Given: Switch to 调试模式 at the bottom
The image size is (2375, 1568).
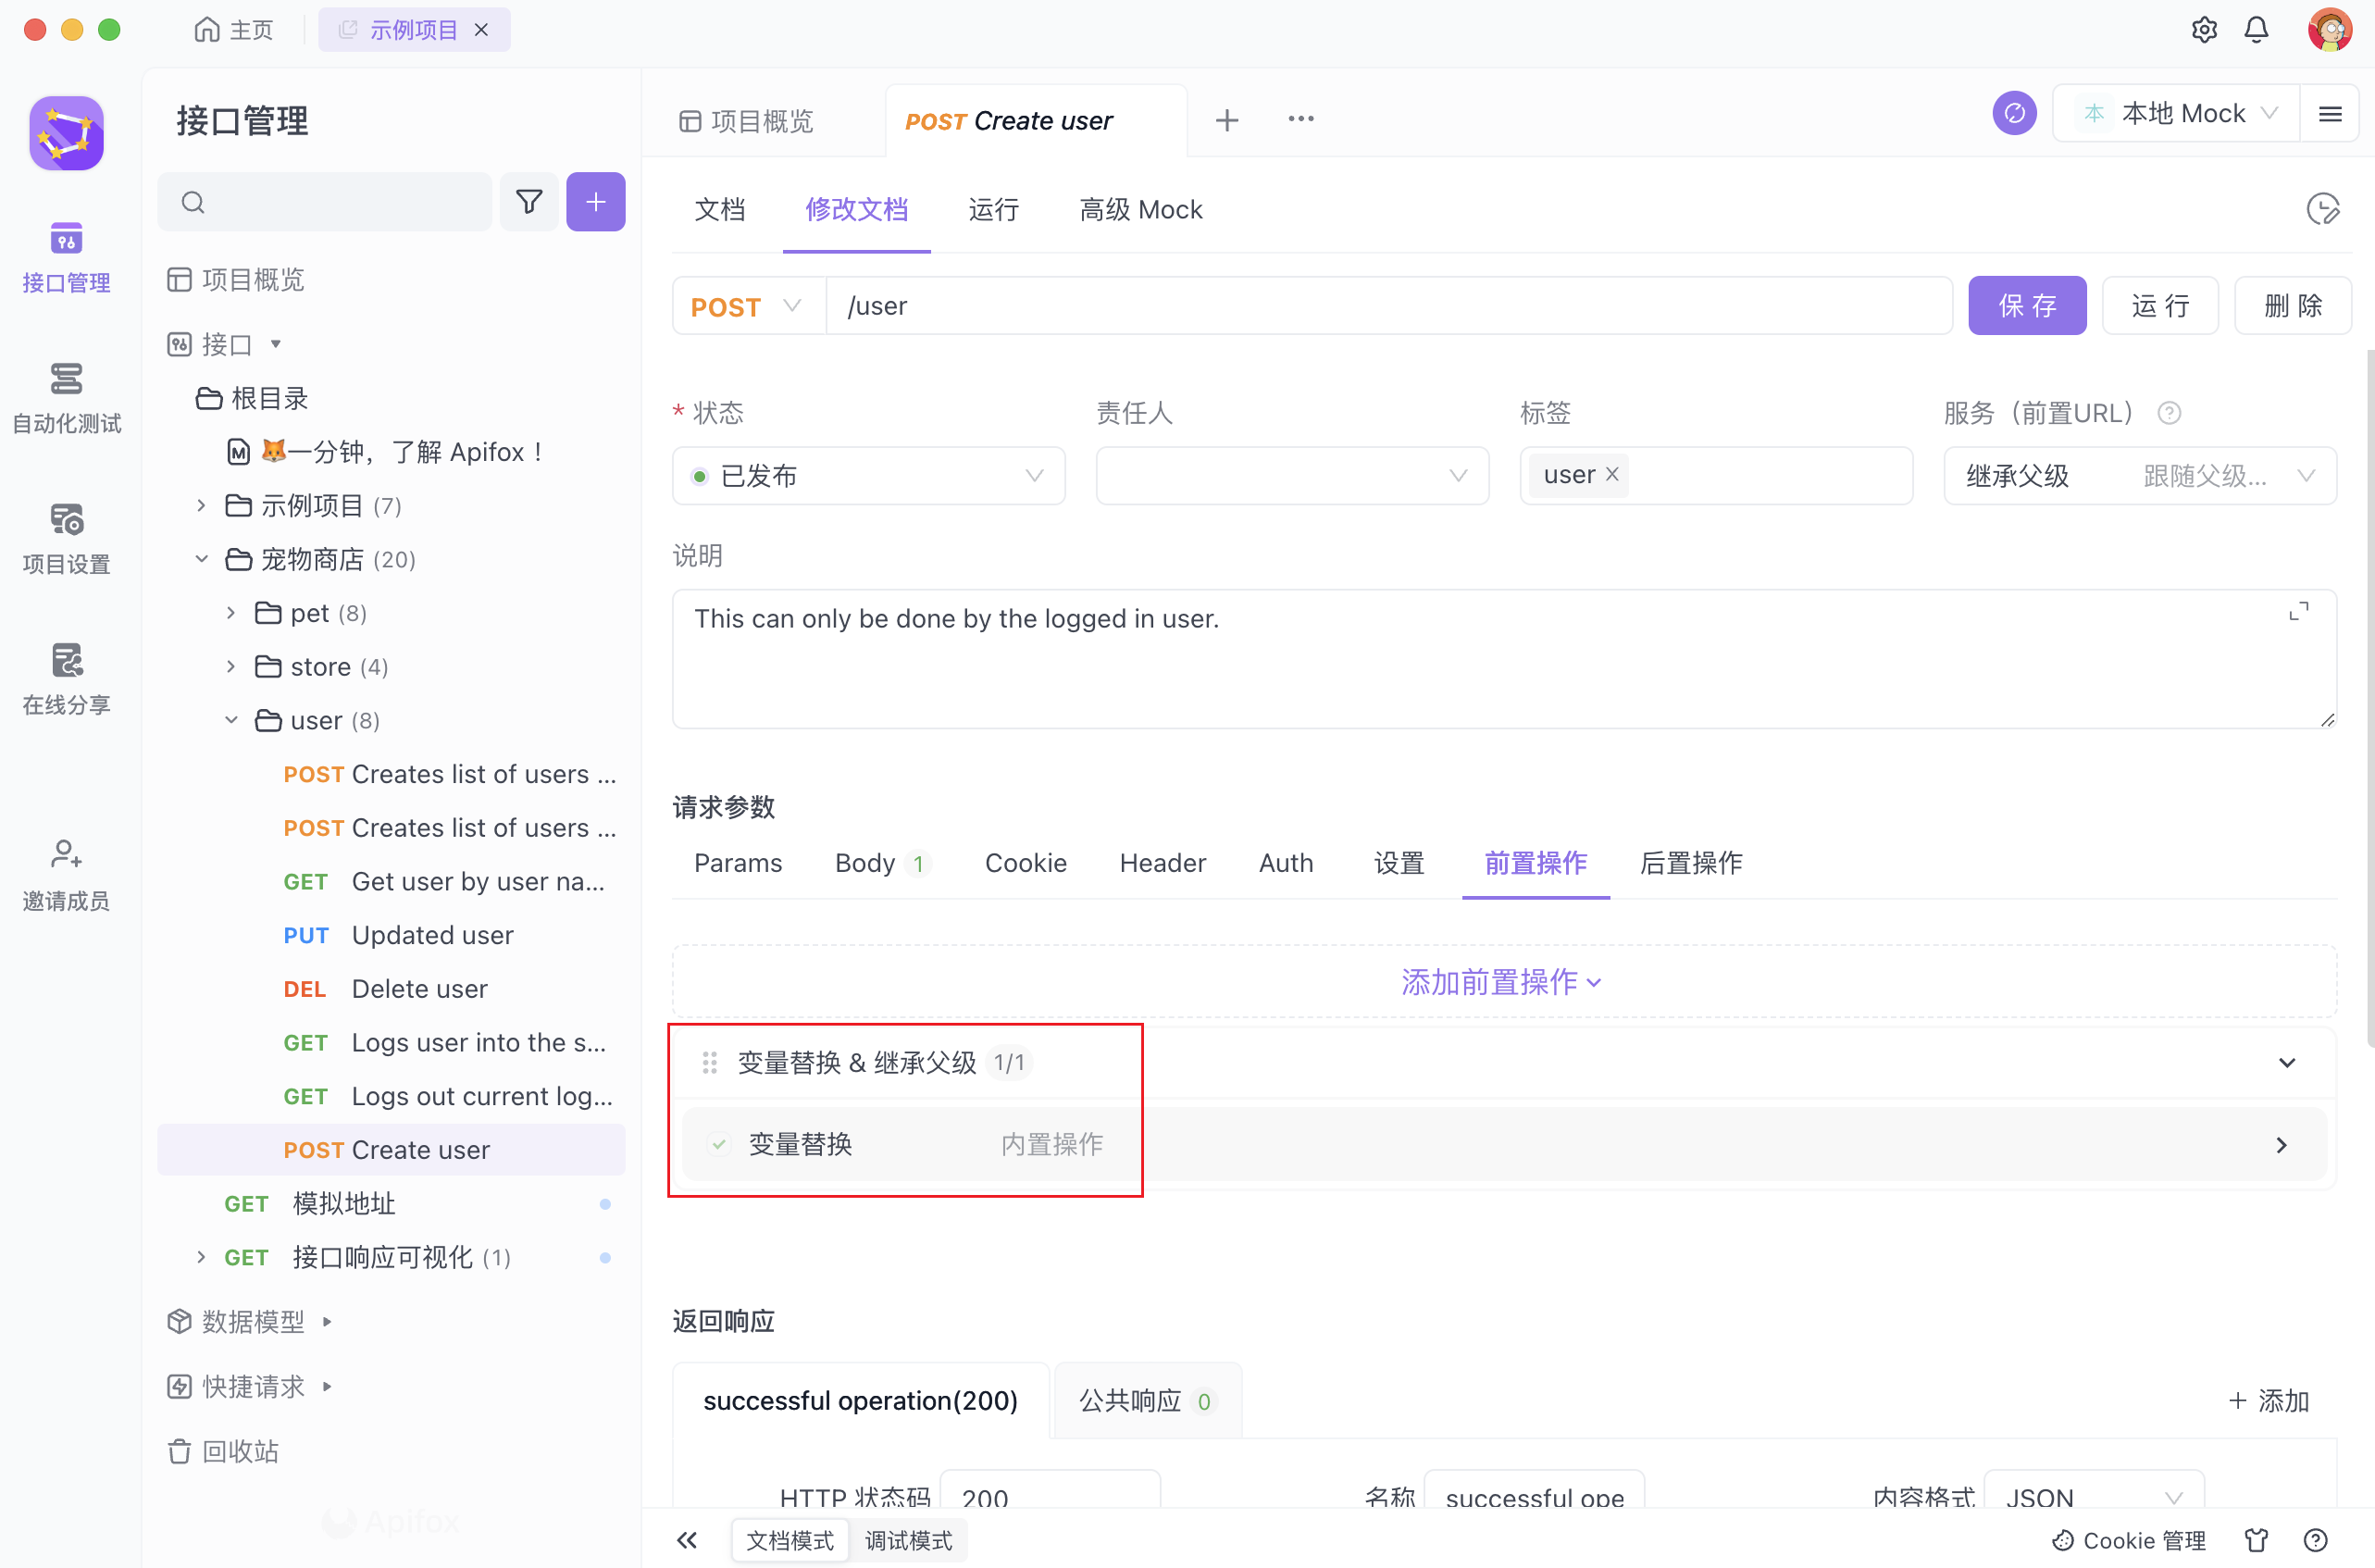Looking at the screenshot, I should [x=908, y=1540].
